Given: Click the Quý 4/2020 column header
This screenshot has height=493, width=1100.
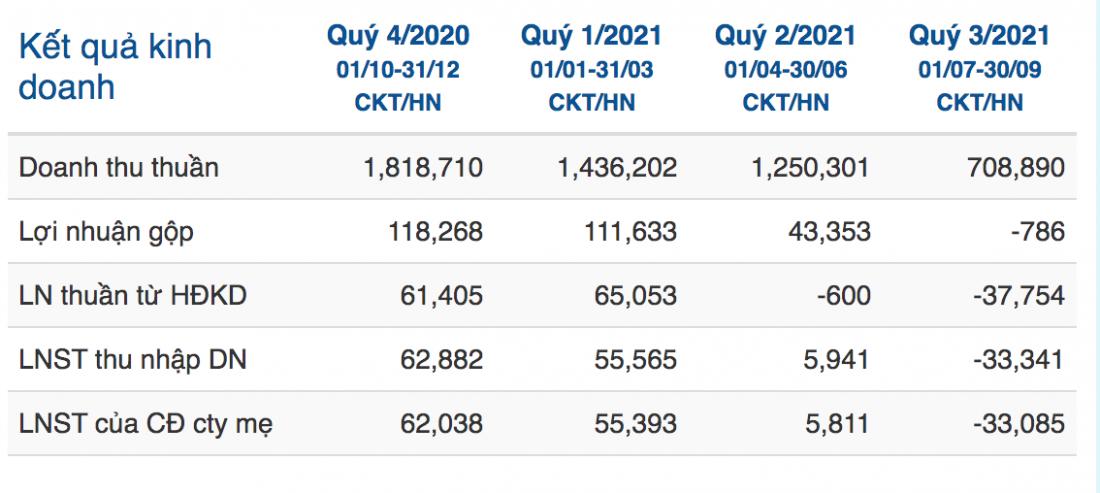Looking at the screenshot, I should click(398, 36).
